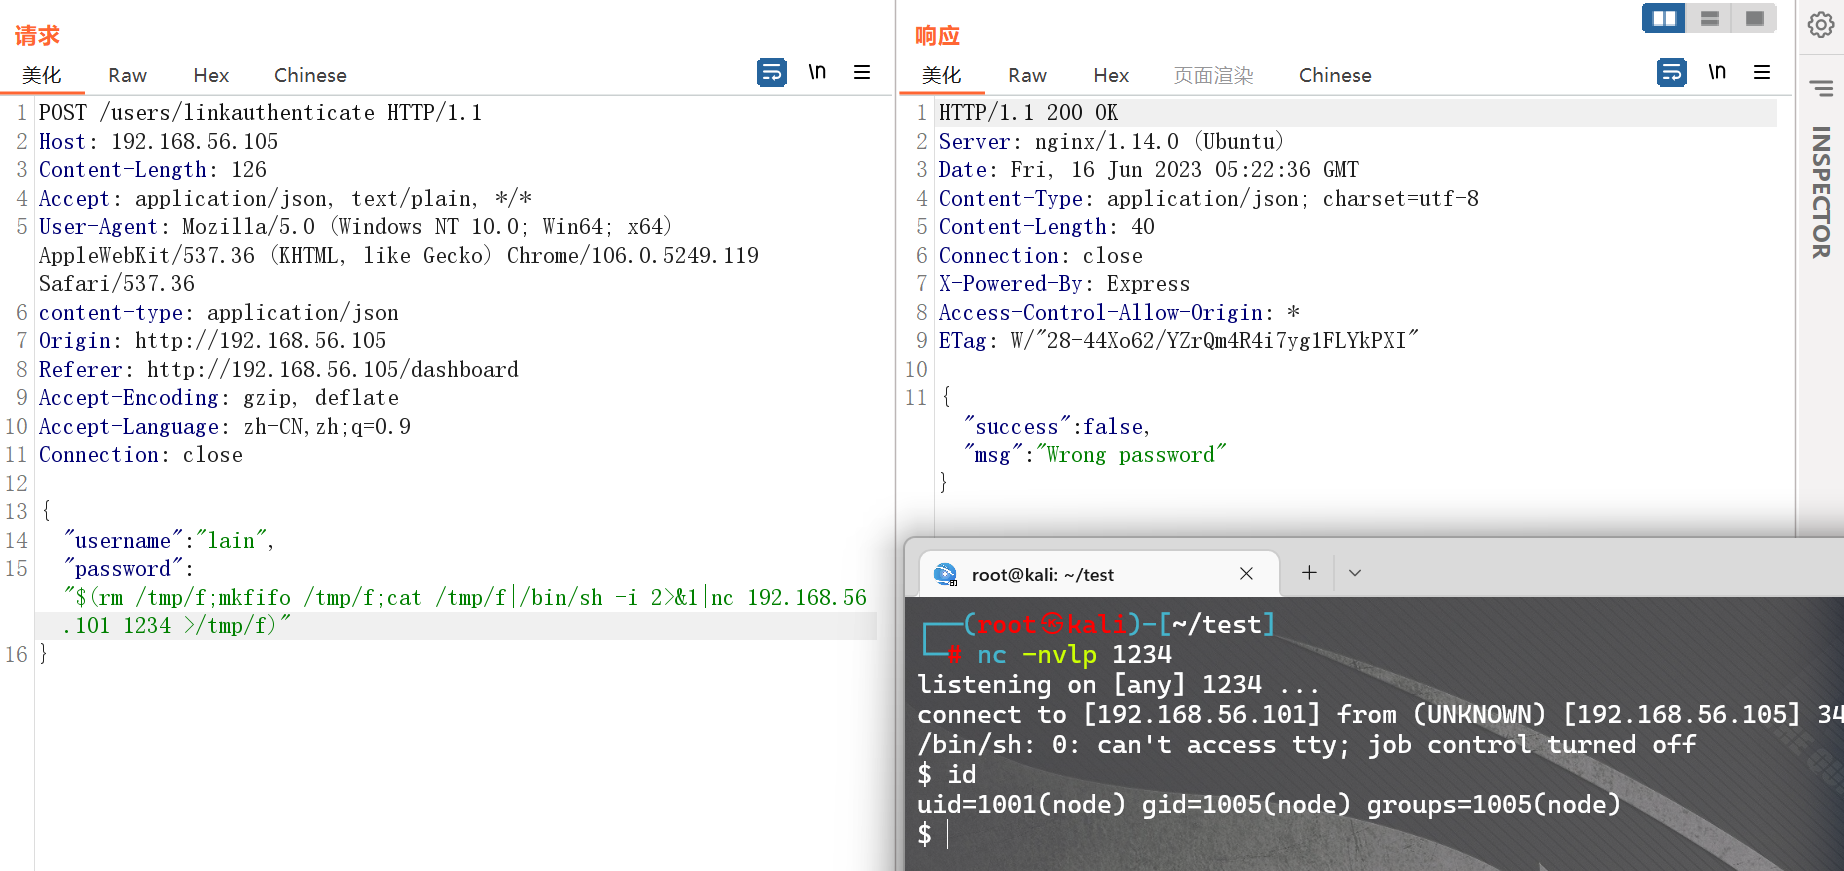The height and width of the screenshot is (871, 1844).
Task: Click the Server: nginx/1.14.0 header
Action: [1111, 142]
